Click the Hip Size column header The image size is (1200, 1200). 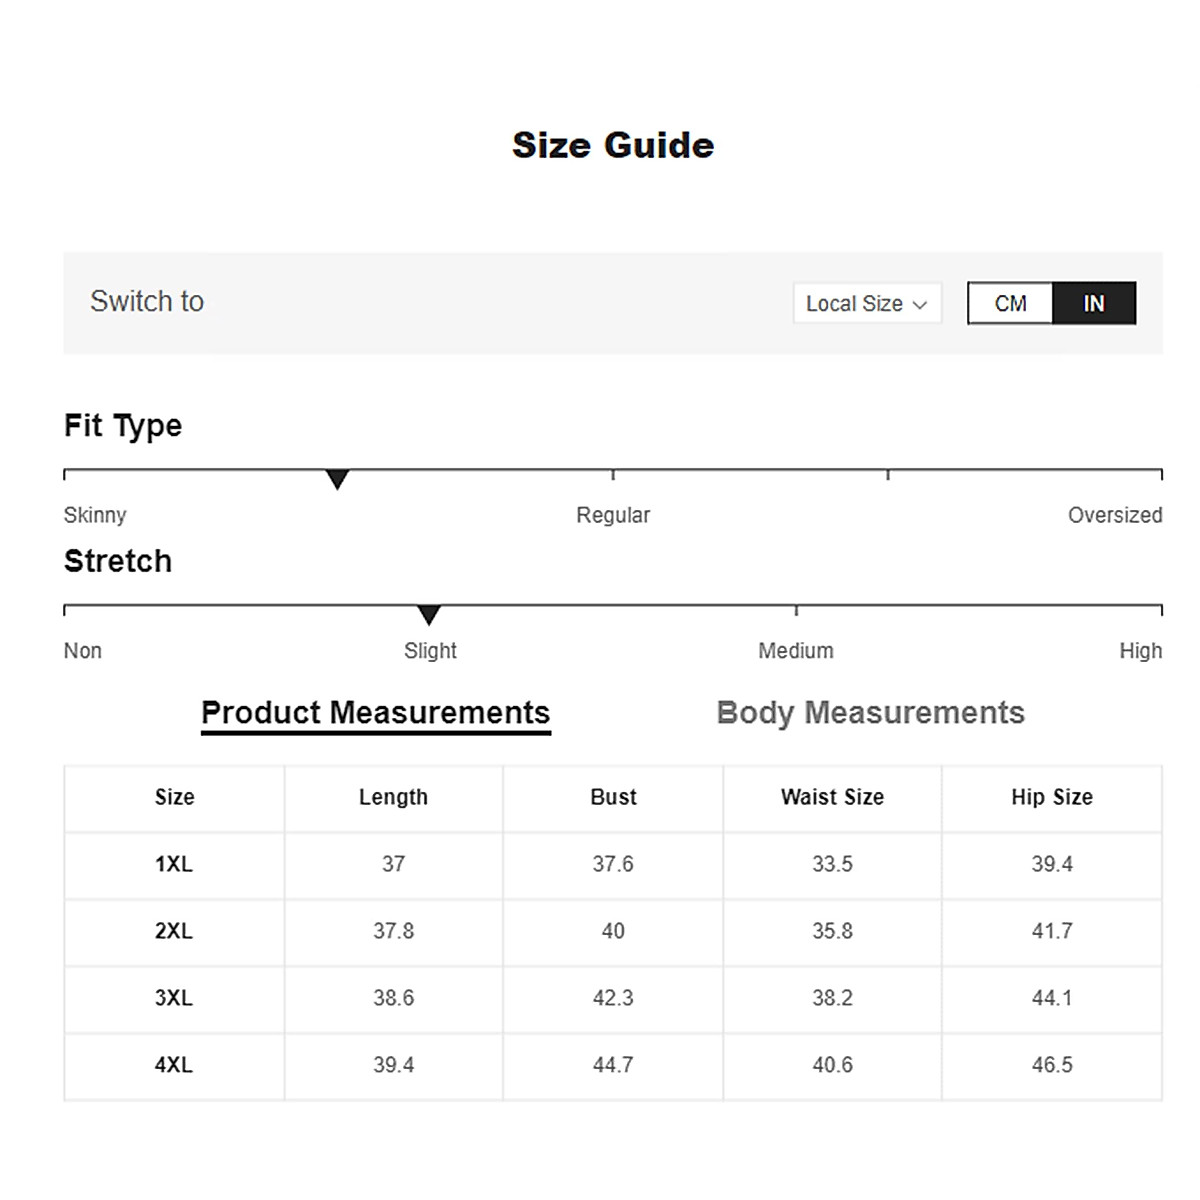(1052, 797)
